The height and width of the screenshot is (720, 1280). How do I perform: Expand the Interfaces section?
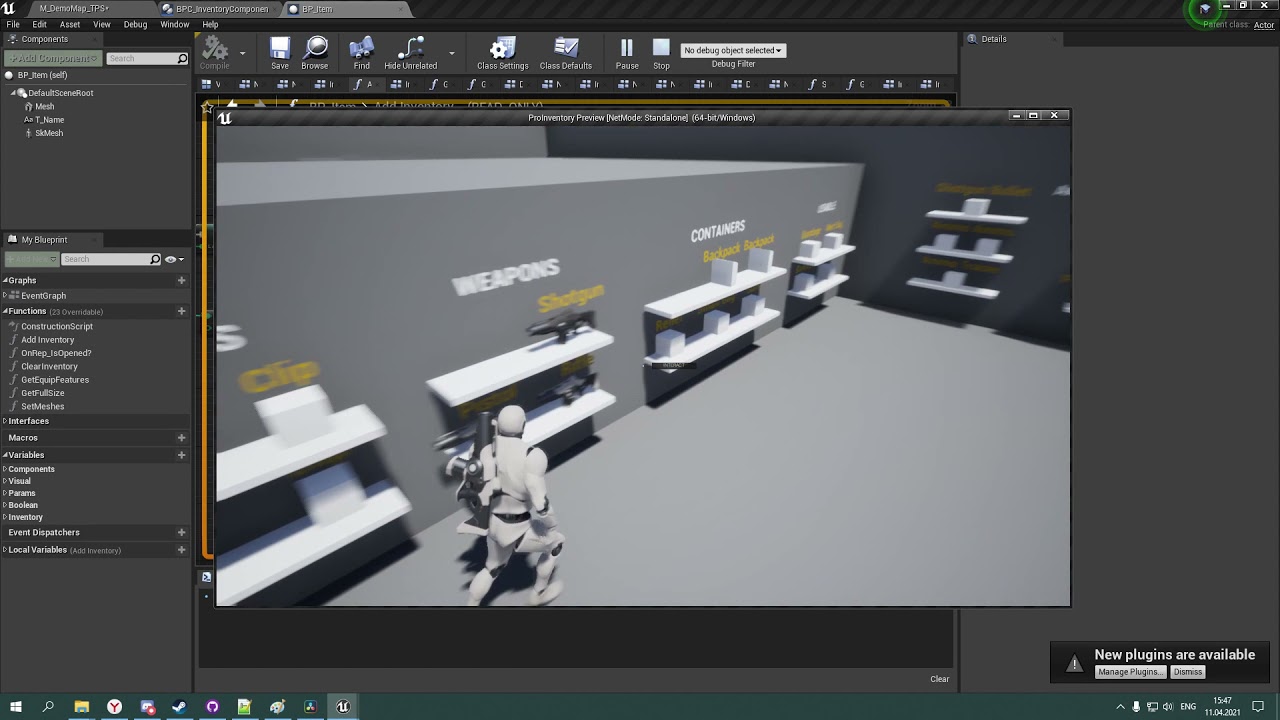coord(5,421)
